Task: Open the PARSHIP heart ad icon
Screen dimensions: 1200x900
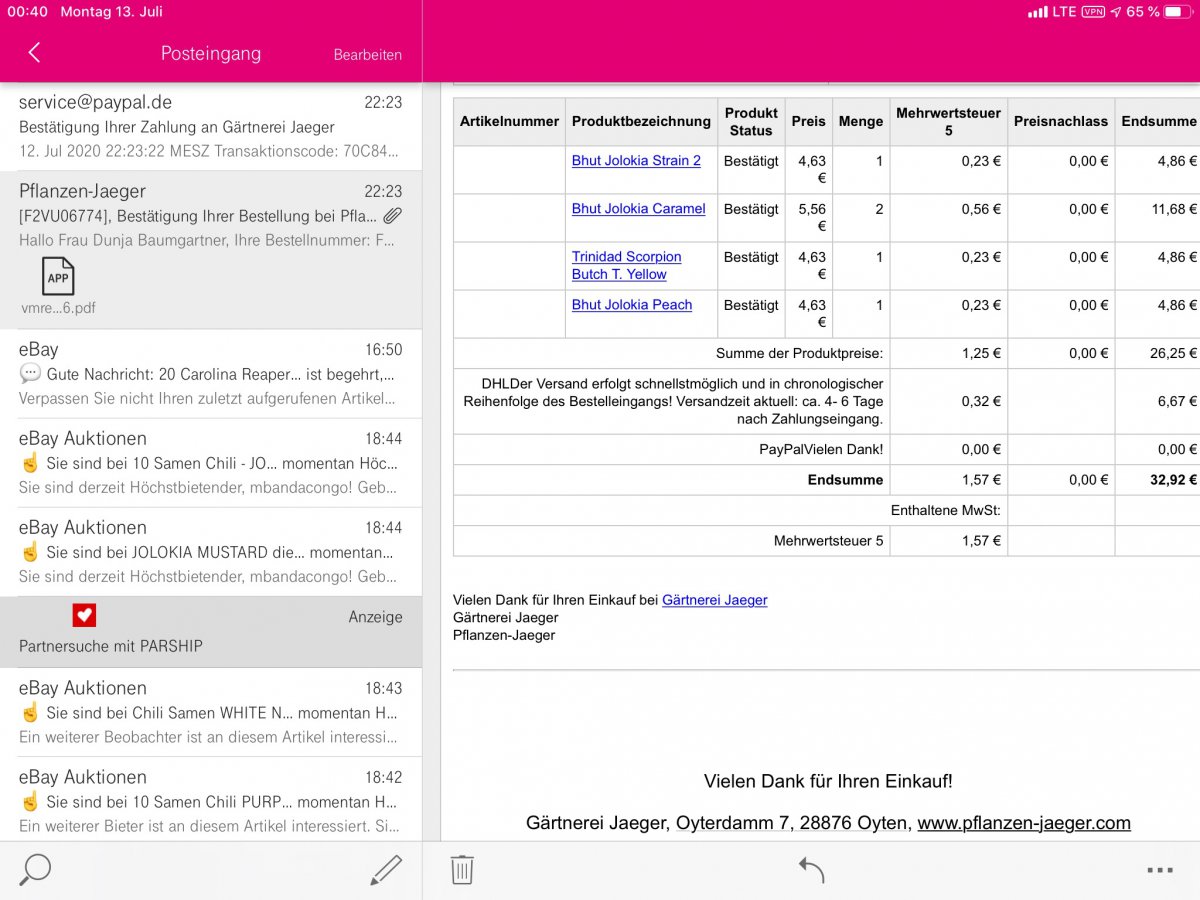Action: click(x=84, y=615)
